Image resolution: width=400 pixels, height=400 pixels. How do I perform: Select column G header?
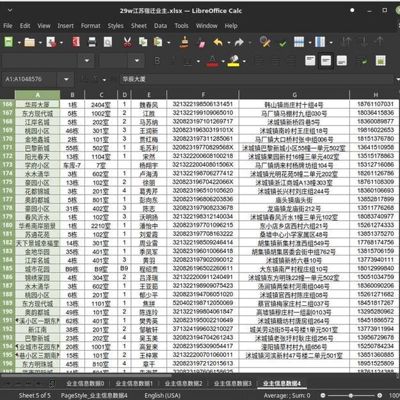[x=294, y=95]
